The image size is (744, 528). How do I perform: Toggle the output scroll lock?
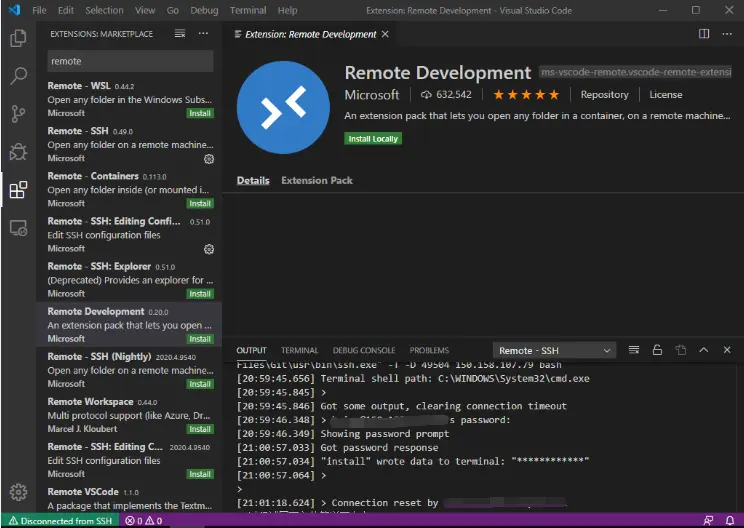click(657, 350)
